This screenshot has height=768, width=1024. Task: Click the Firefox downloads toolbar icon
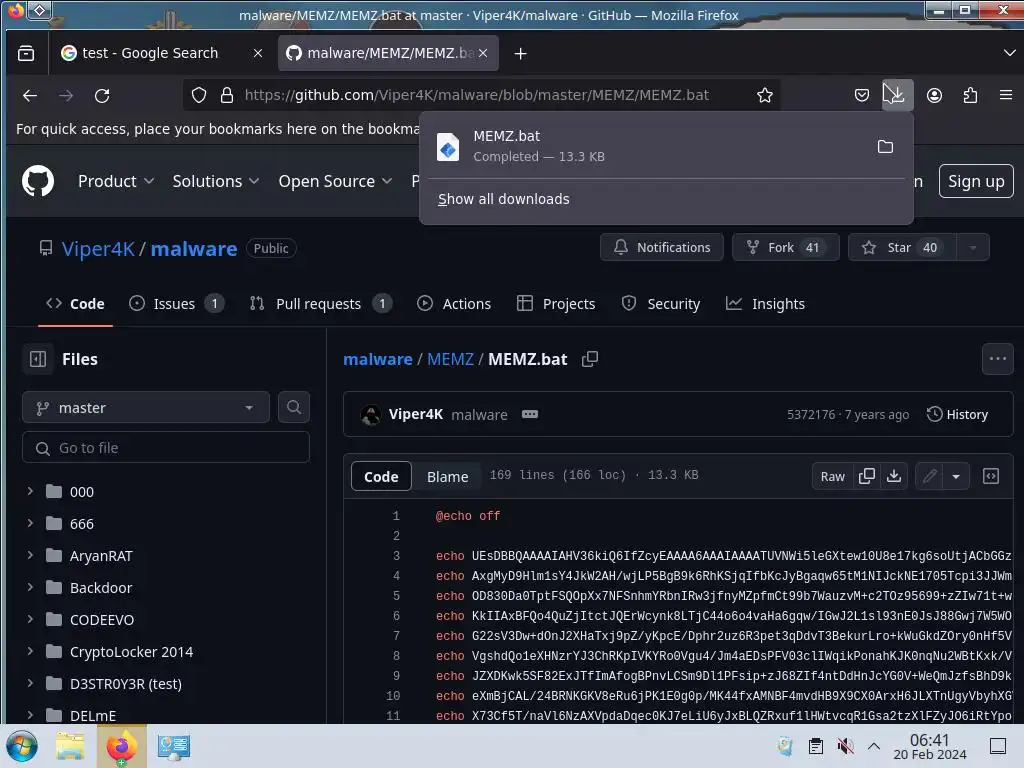click(897, 95)
